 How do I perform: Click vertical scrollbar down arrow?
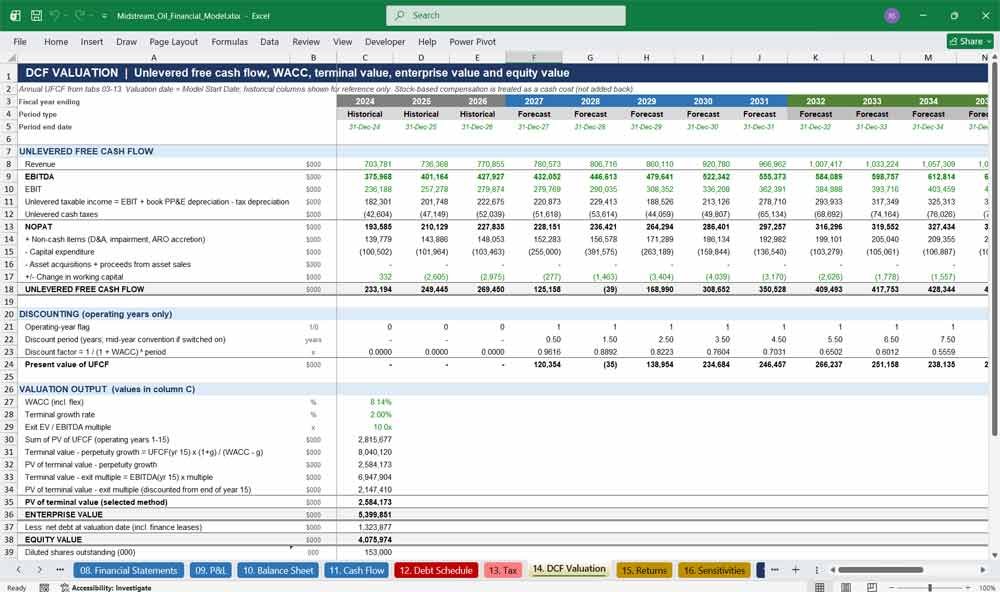point(995,556)
